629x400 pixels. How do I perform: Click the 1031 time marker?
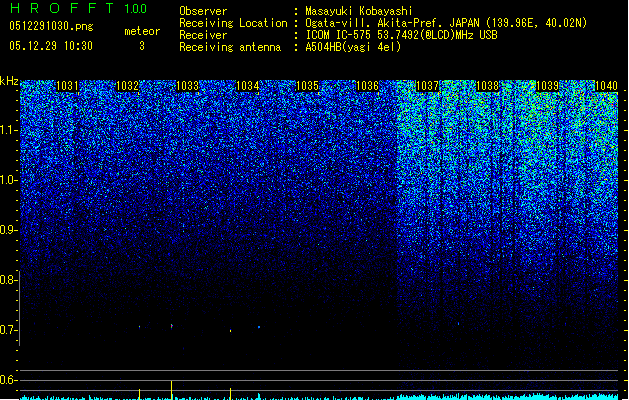pos(67,86)
